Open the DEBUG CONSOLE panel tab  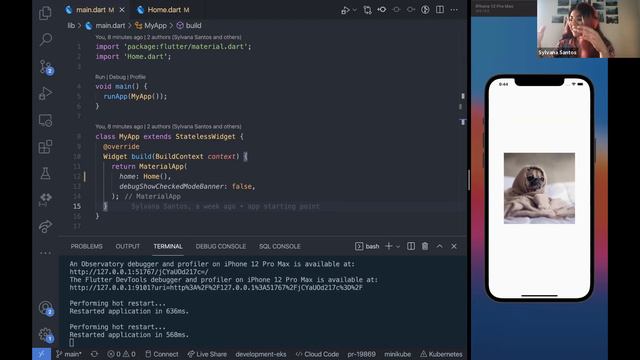click(x=221, y=247)
